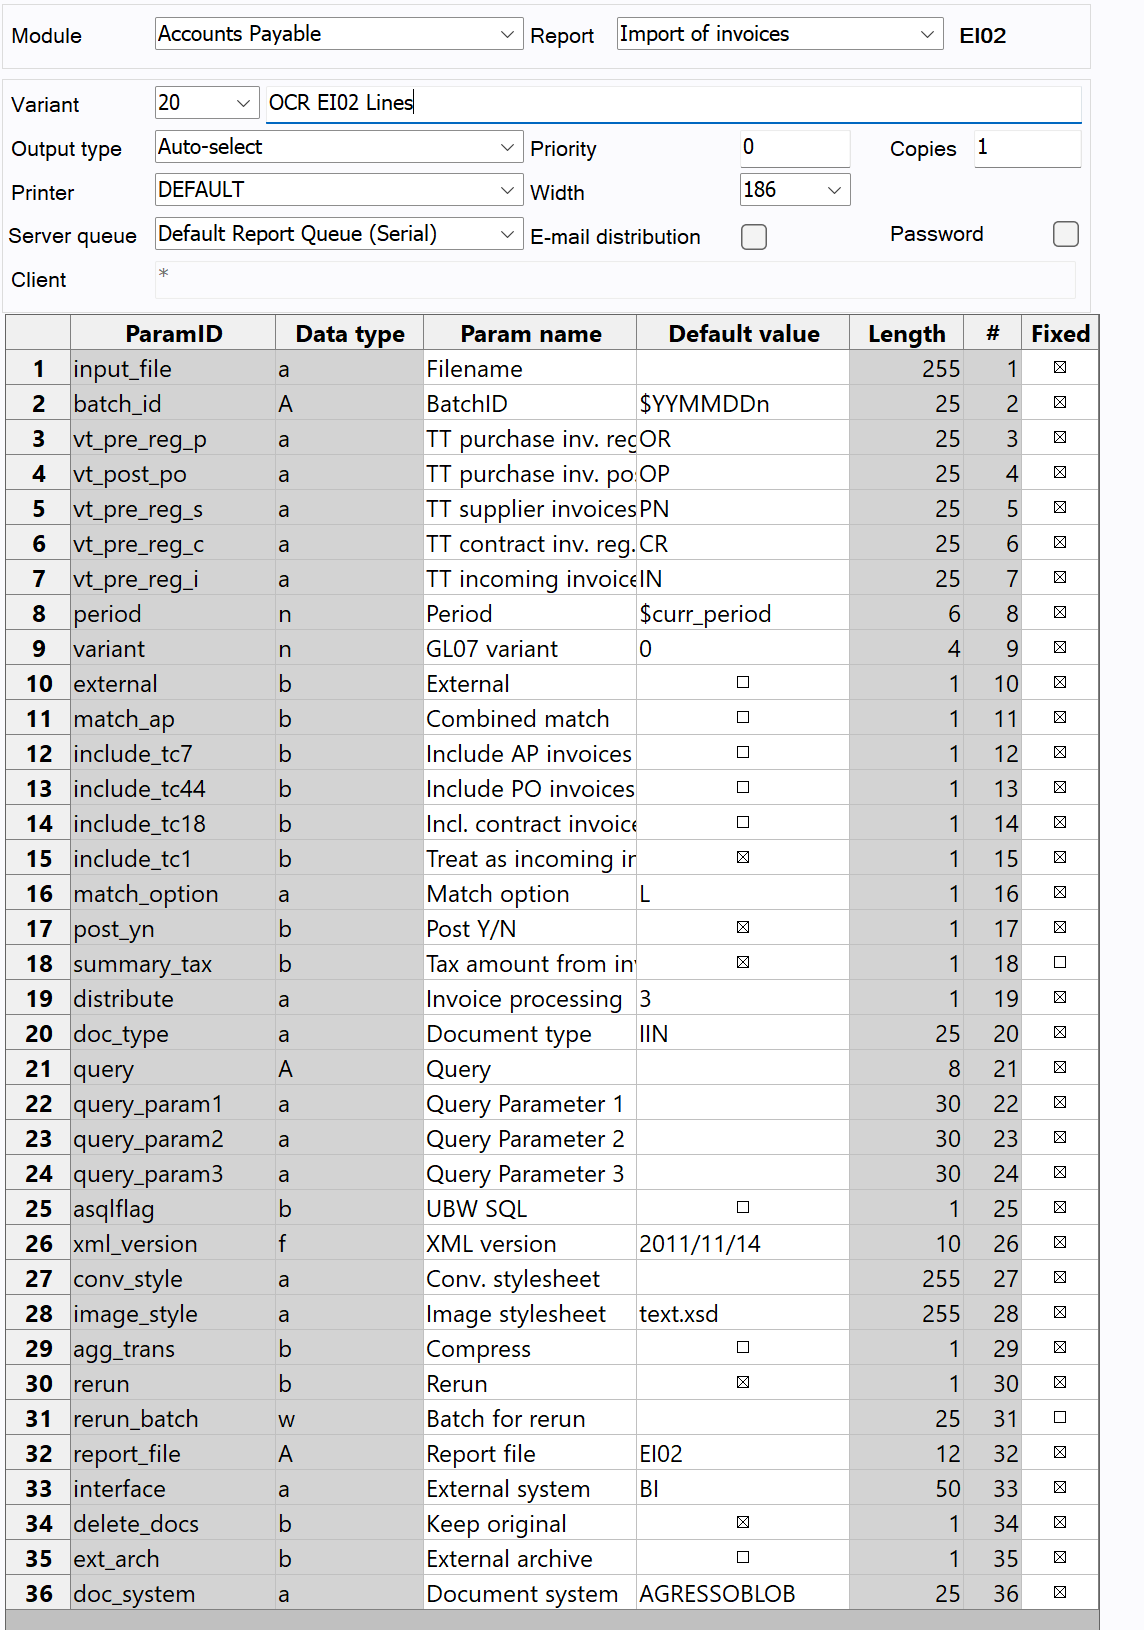1144x1630 pixels.
Task: Open the Report dropdown showing Import of invoices
Action: coord(928,33)
